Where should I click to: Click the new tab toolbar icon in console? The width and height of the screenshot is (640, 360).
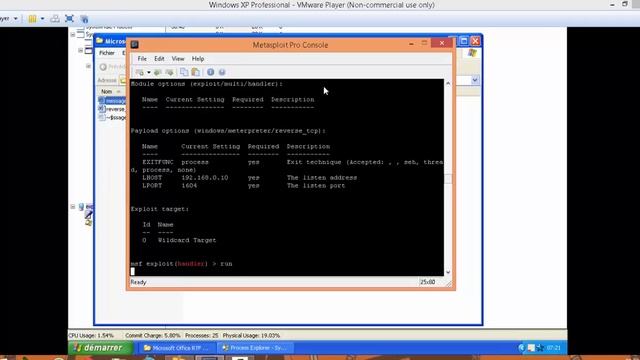[140, 72]
